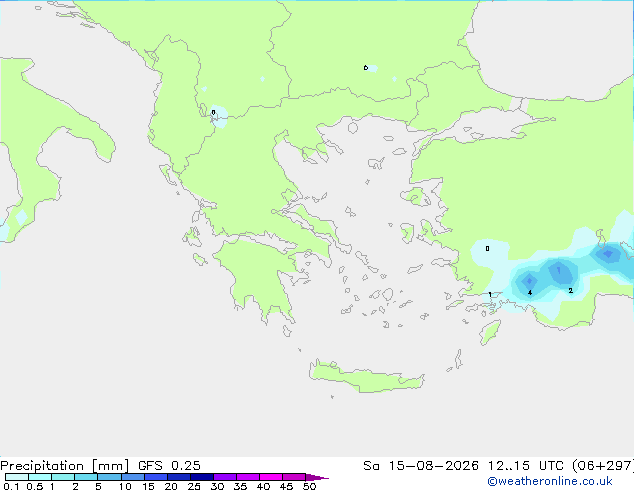Screen dimensions: 634x490
Task: Click the 'GFS 0.25' model label
Action: [169, 466]
